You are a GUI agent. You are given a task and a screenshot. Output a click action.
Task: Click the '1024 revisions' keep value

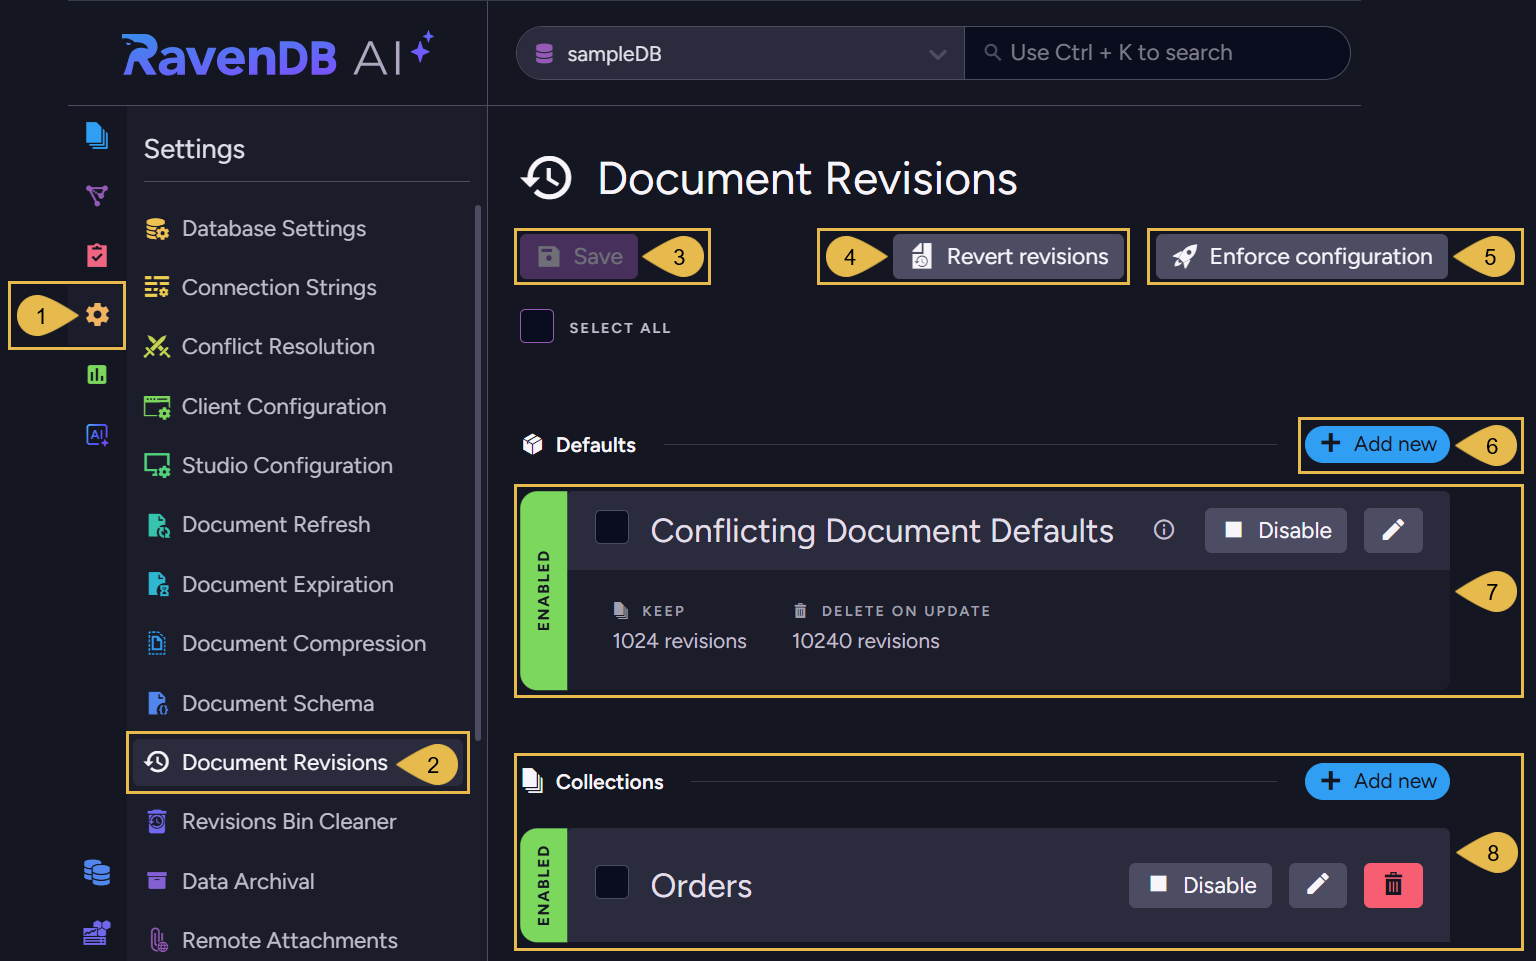coord(680,641)
